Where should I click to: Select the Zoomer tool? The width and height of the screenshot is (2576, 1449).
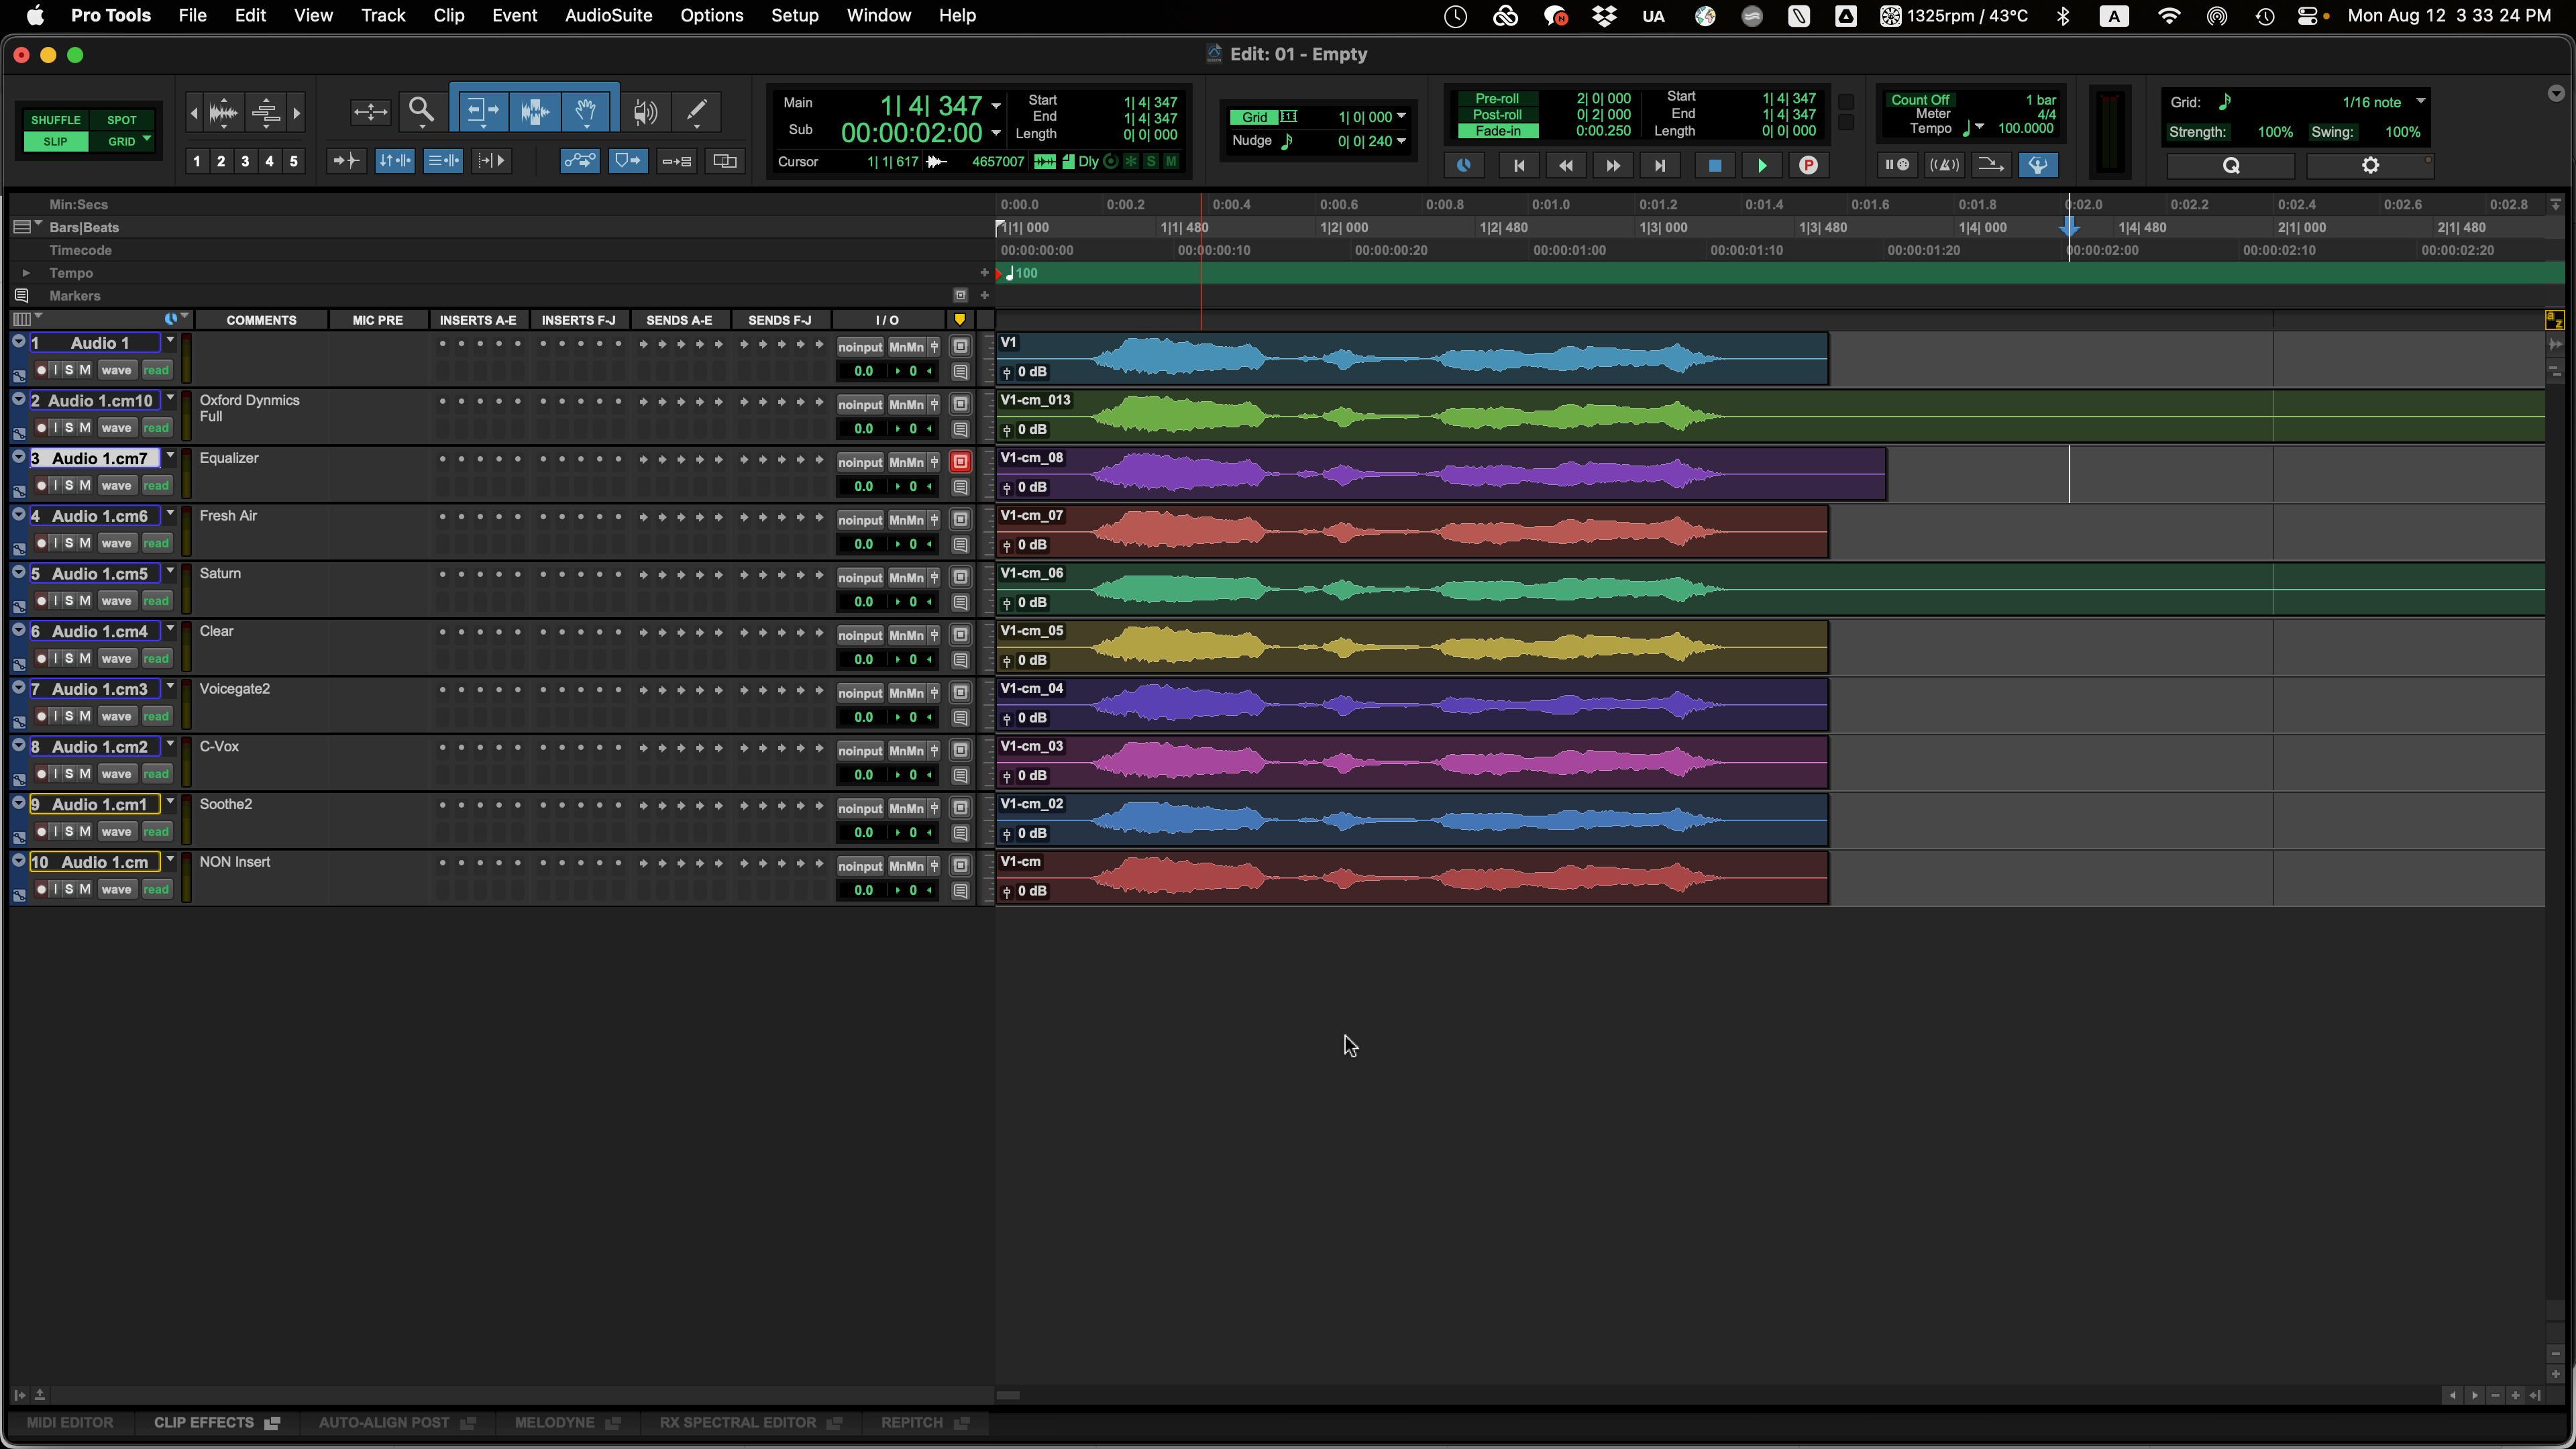click(422, 111)
